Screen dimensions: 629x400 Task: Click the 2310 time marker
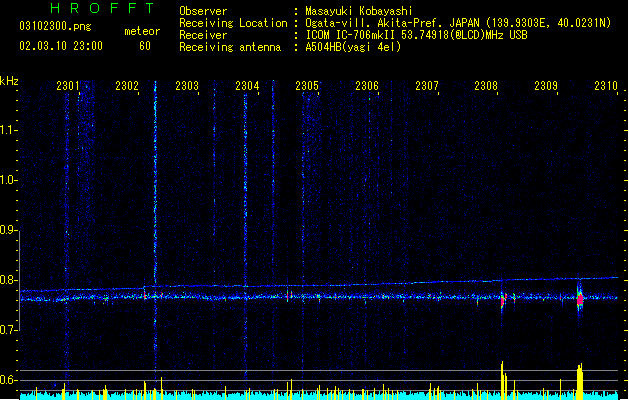(x=606, y=86)
